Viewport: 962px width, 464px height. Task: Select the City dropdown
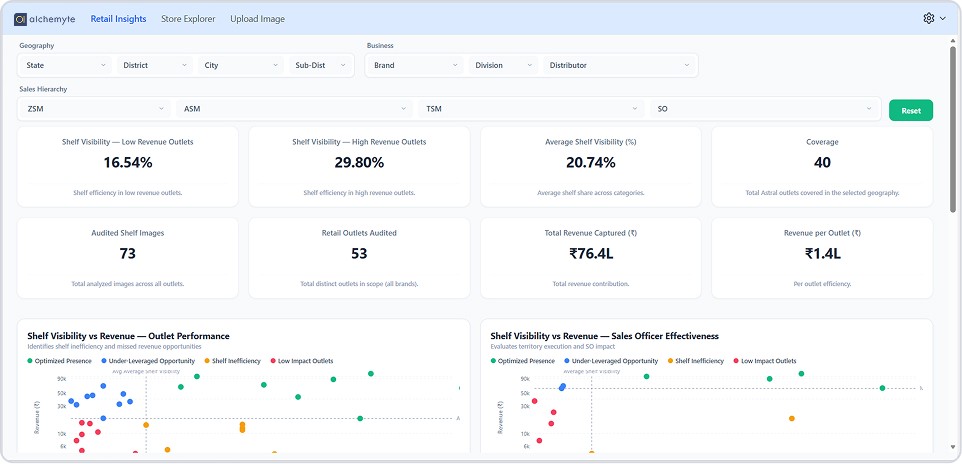point(241,65)
